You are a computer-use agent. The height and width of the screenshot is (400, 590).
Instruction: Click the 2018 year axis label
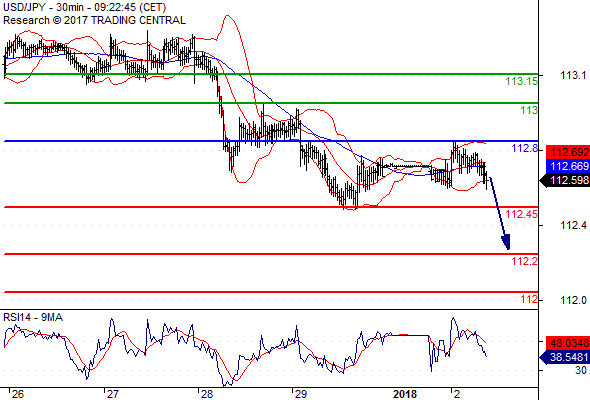pyautogui.click(x=405, y=394)
